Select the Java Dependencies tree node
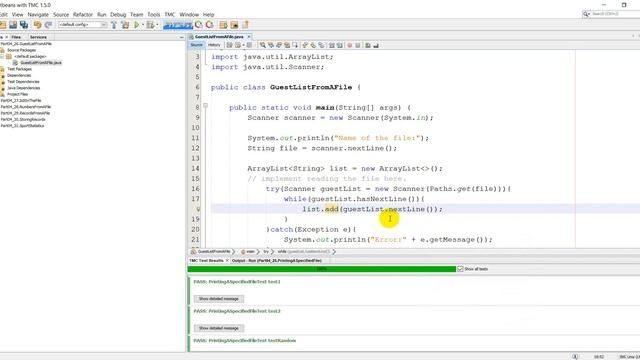This screenshot has width=640, height=360. tap(23, 88)
